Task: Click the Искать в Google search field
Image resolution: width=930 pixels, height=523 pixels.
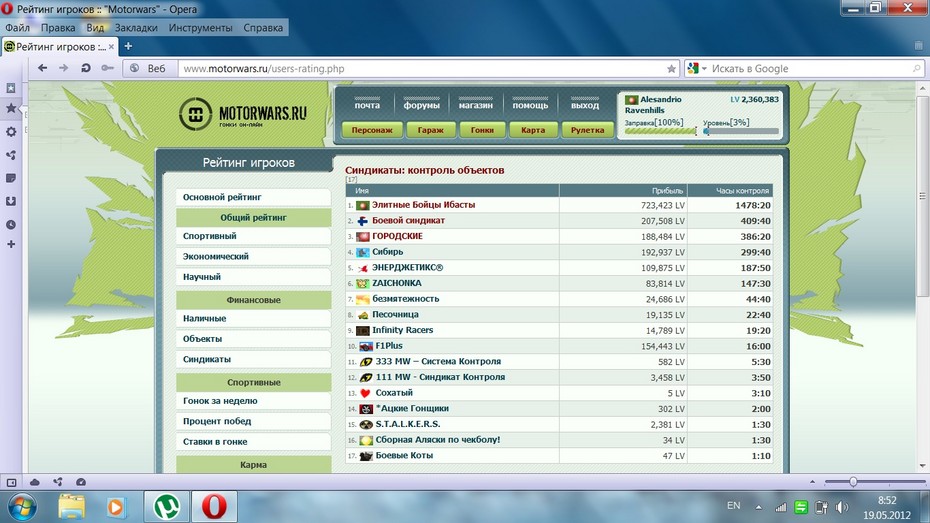Action: click(x=810, y=69)
